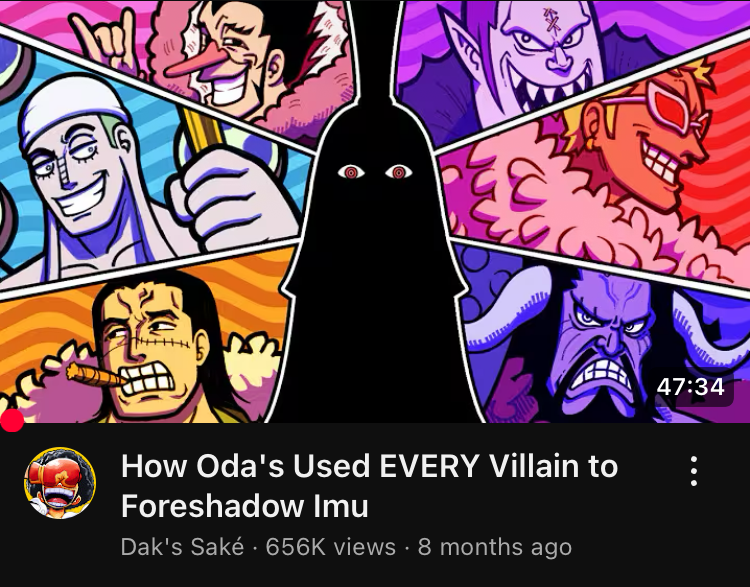Click the red watch-progress dot
The height and width of the screenshot is (587, 750).
pyautogui.click(x=11, y=421)
